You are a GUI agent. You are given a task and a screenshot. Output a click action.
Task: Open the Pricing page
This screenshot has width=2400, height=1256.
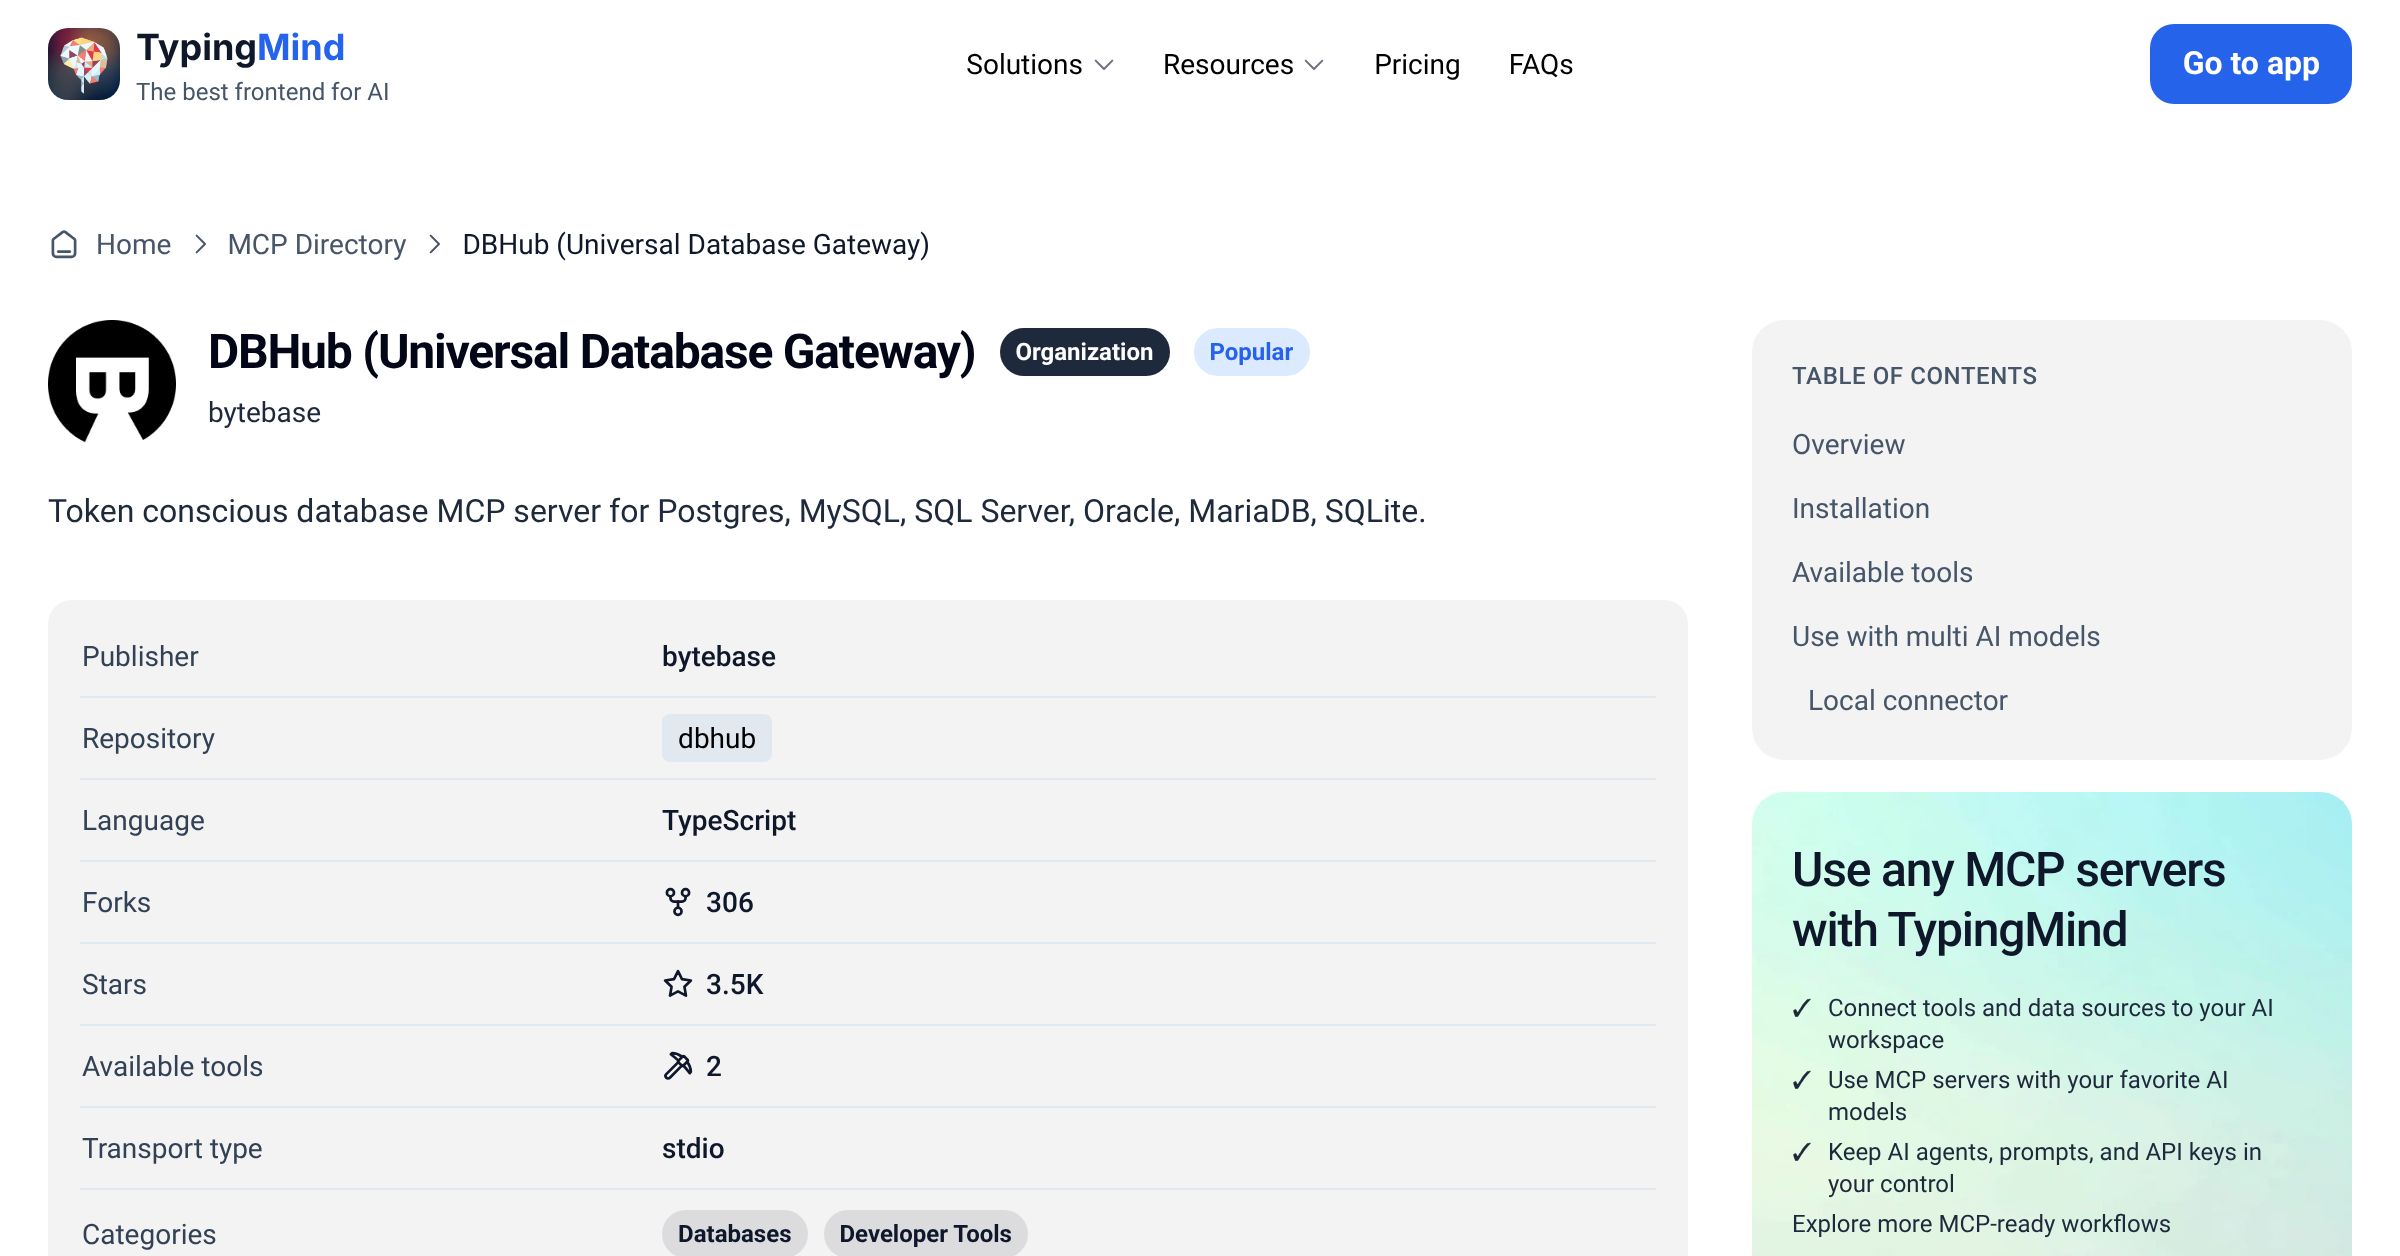click(x=1417, y=65)
